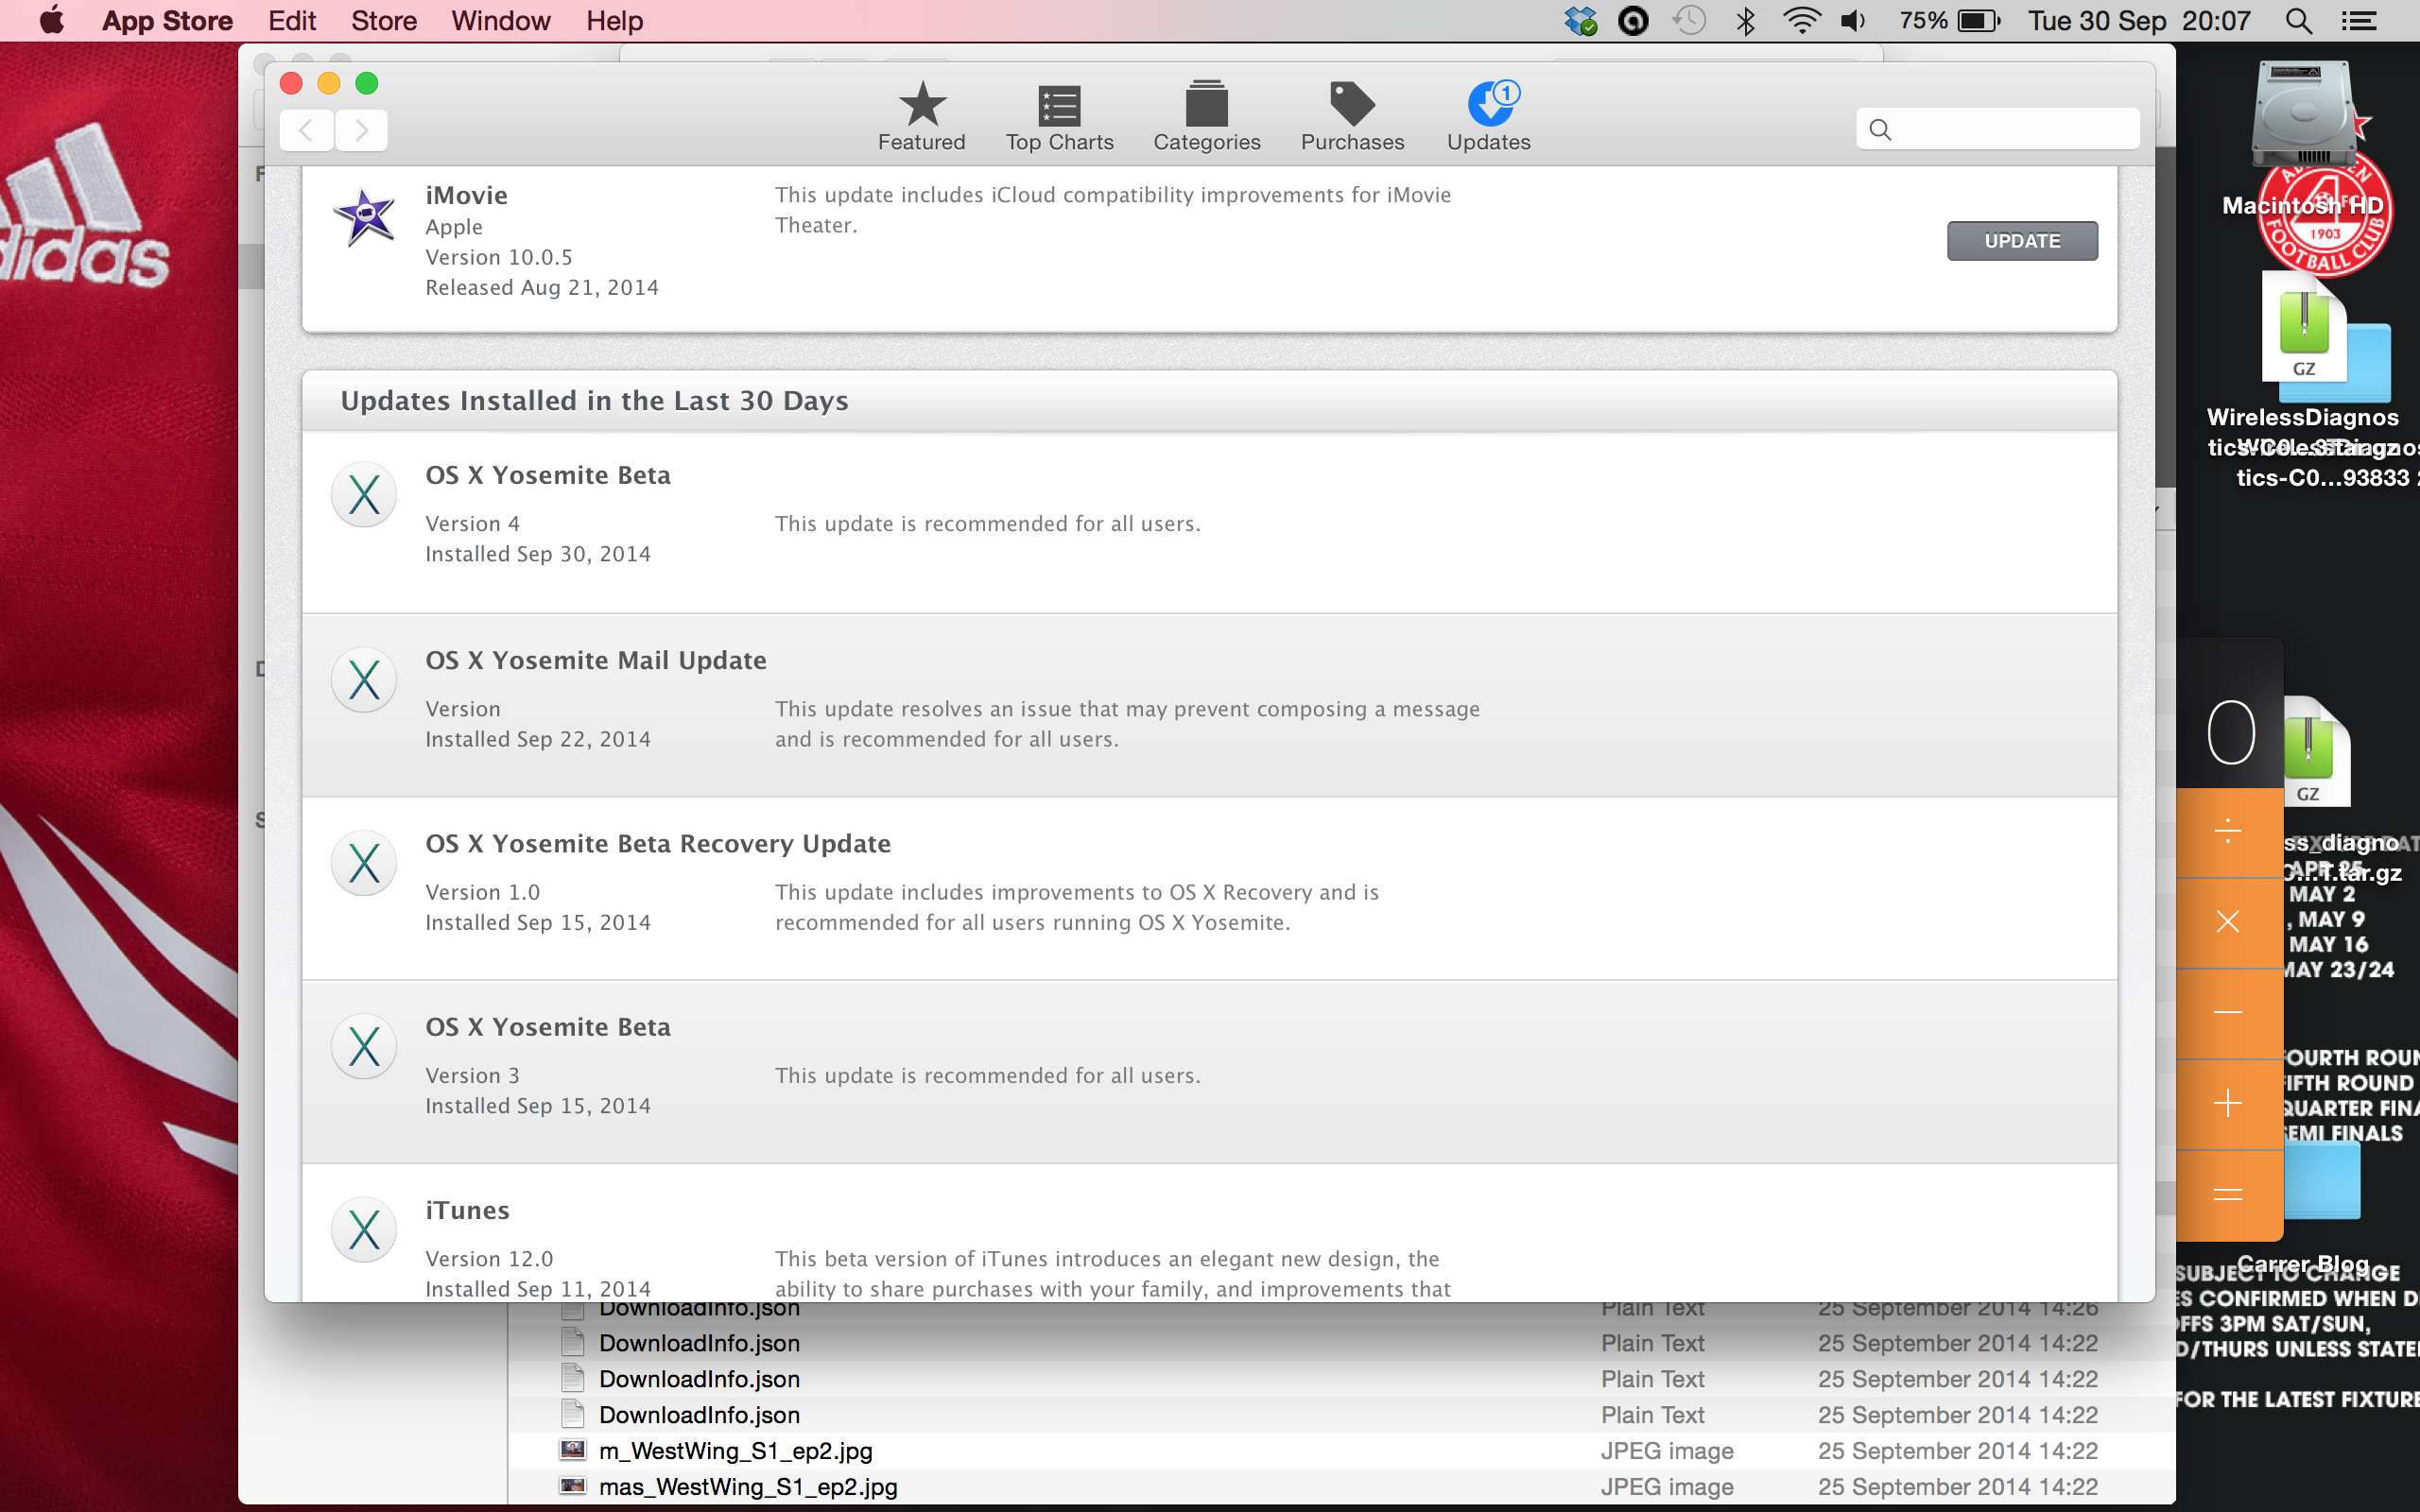This screenshot has width=2420, height=1512.
Task: Click the iTunes Version 12.0 update icon
Action: (x=364, y=1229)
